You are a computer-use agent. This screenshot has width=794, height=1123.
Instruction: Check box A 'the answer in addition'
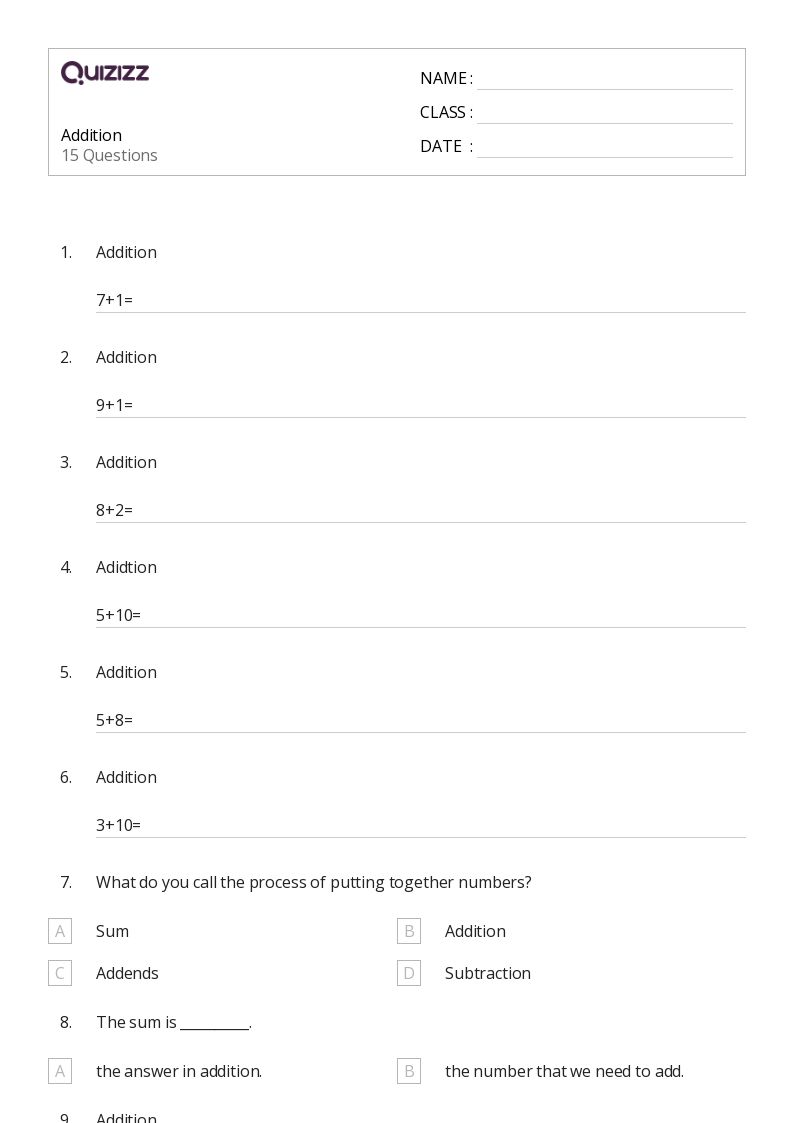tap(60, 1071)
